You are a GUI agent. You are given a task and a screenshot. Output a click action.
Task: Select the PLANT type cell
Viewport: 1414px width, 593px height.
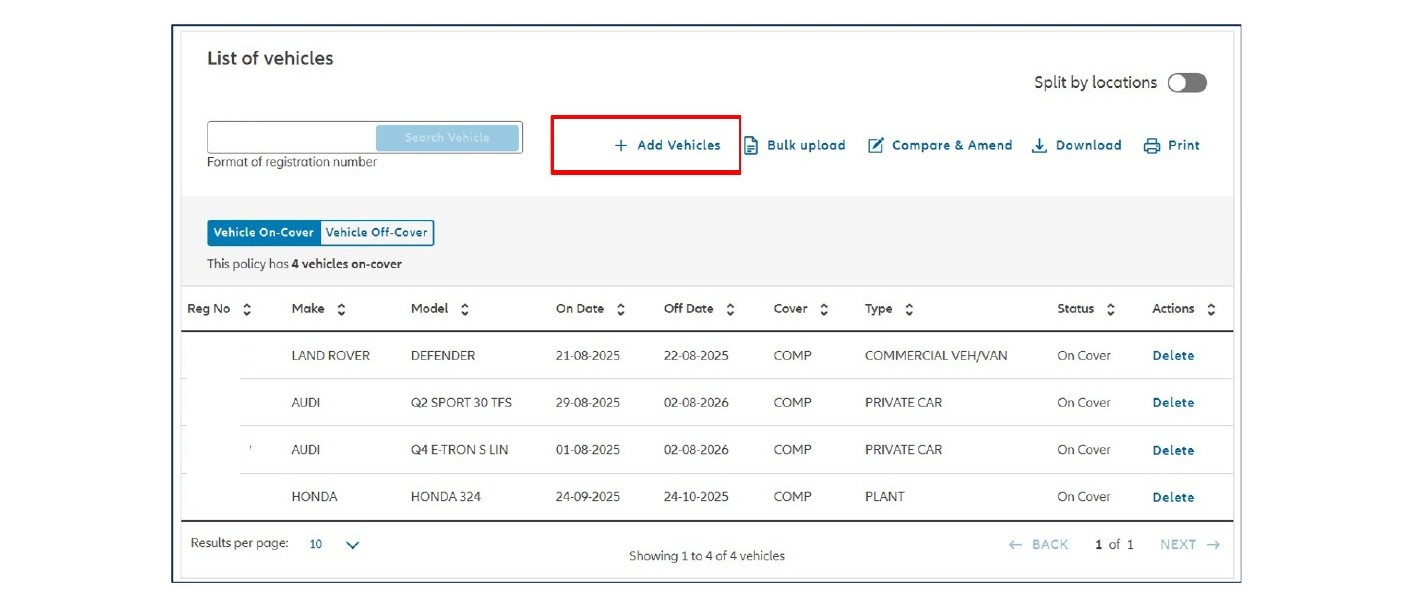tap(885, 497)
